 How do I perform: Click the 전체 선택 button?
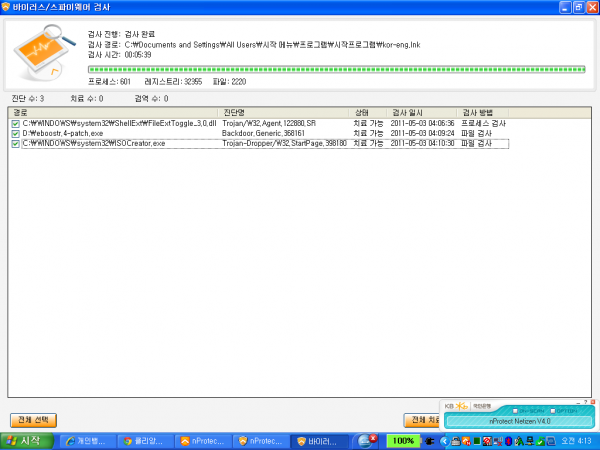[33, 420]
